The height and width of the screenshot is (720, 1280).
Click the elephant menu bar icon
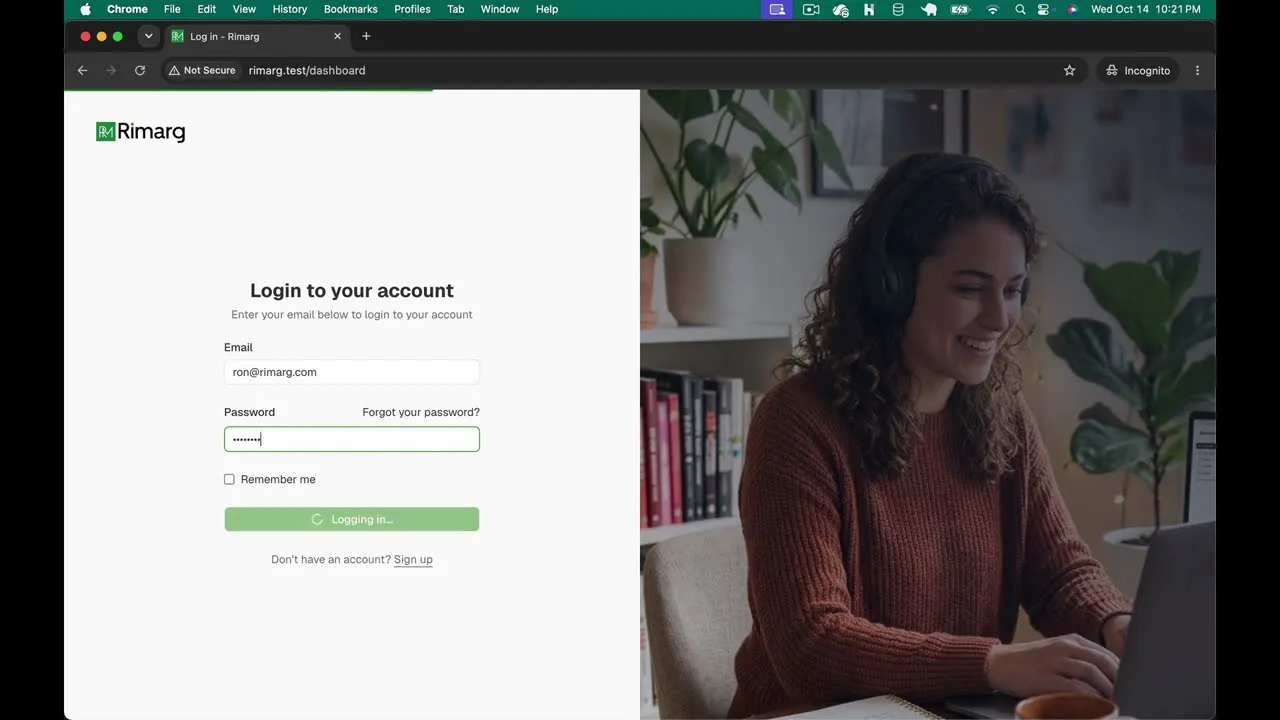click(x=929, y=9)
